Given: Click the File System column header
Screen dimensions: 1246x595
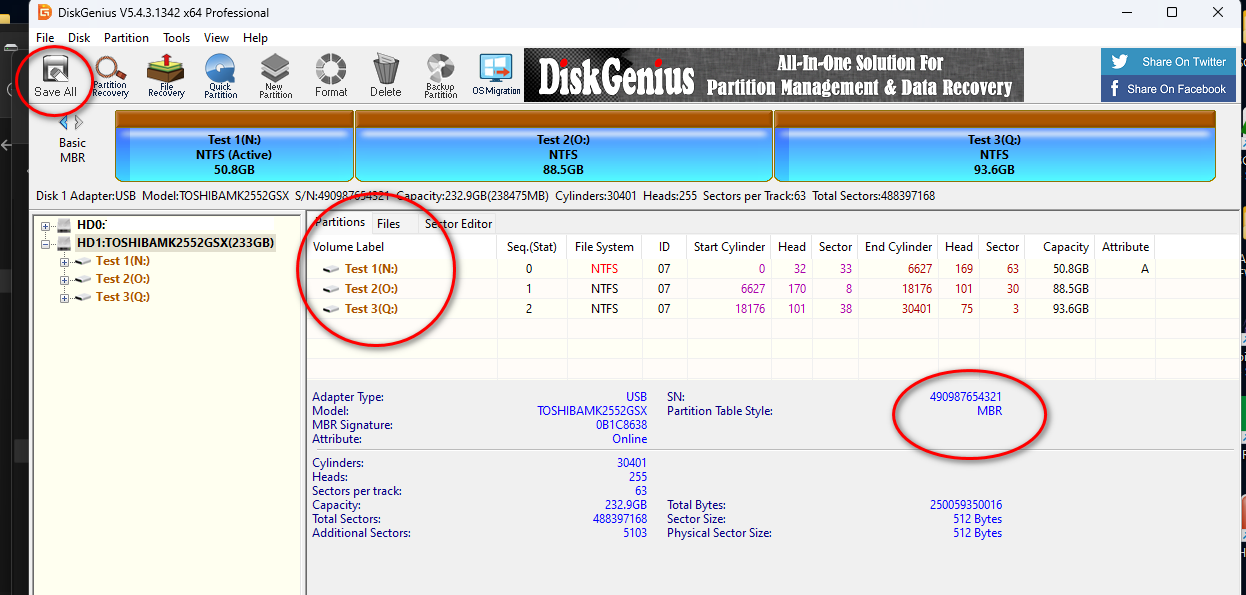Looking at the screenshot, I should pyautogui.click(x=604, y=247).
